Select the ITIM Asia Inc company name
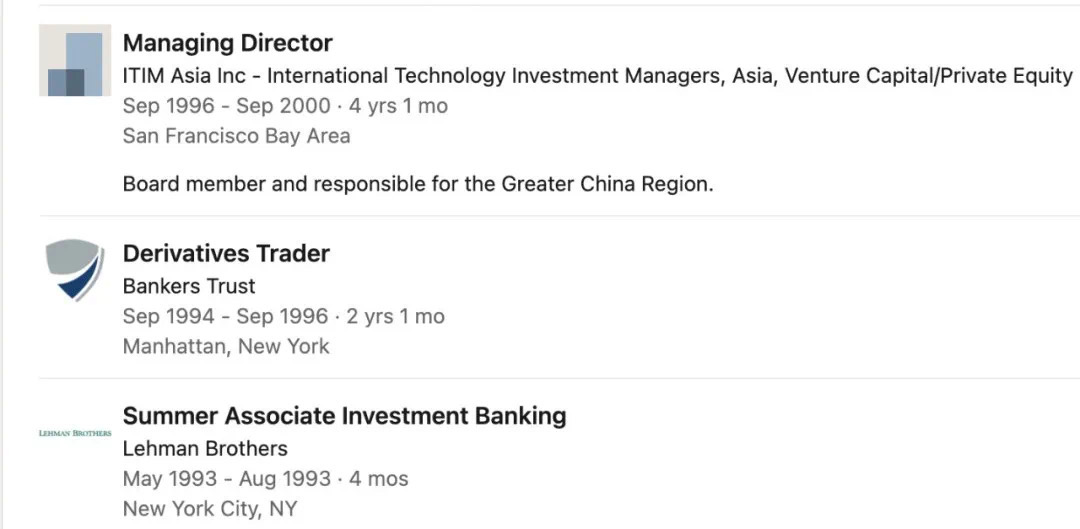1080x529 pixels. pos(184,76)
